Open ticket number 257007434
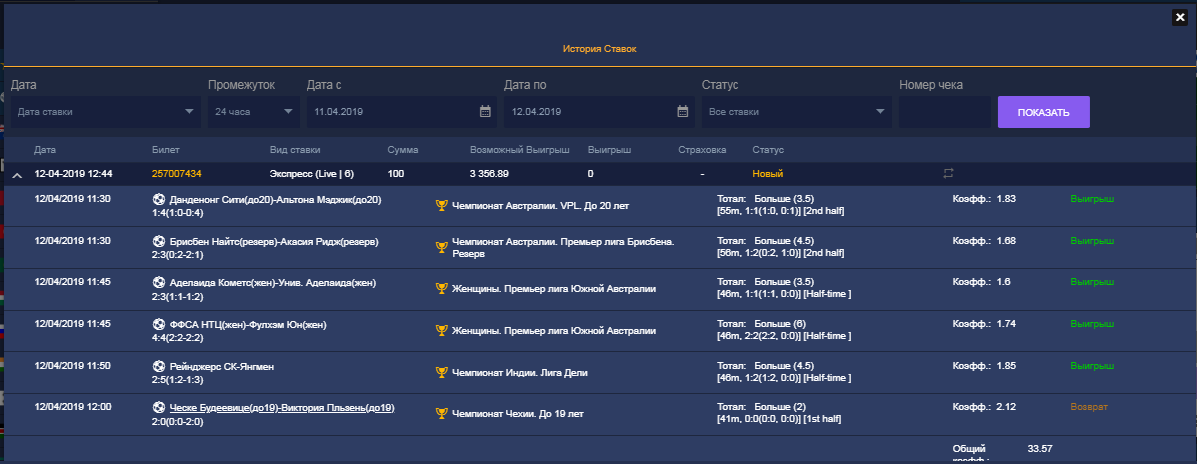 [x=176, y=174]
